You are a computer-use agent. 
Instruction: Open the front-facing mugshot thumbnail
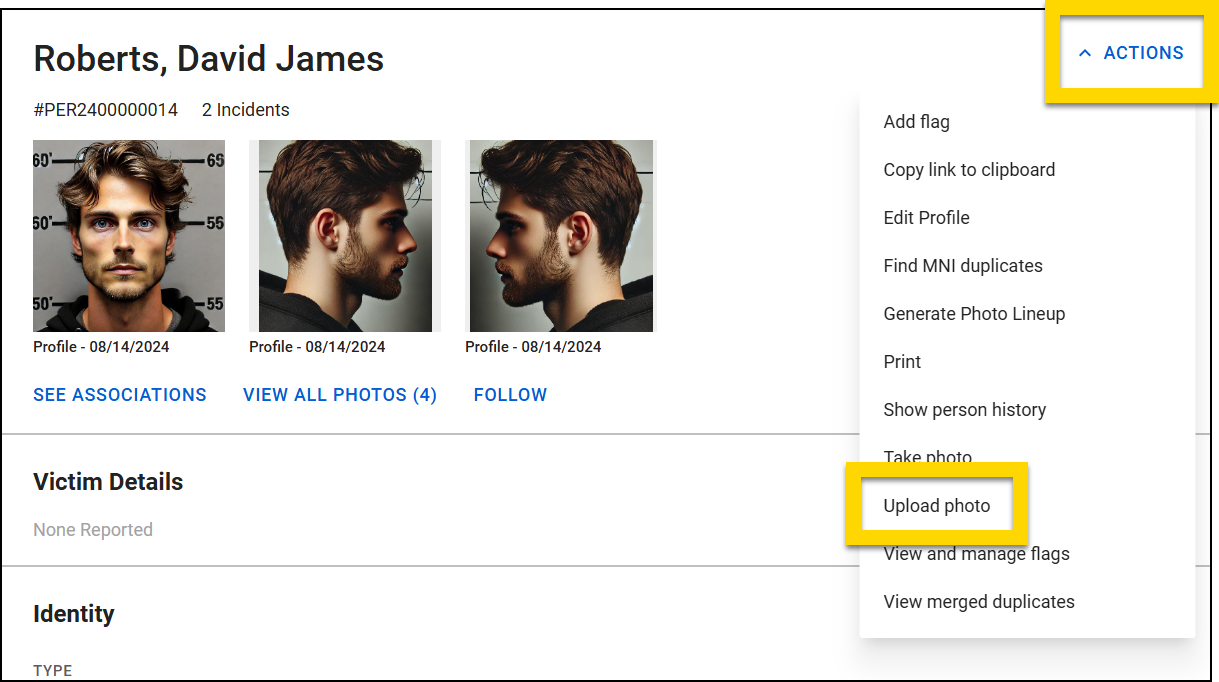pyautogui.click(x=128, y=236)
